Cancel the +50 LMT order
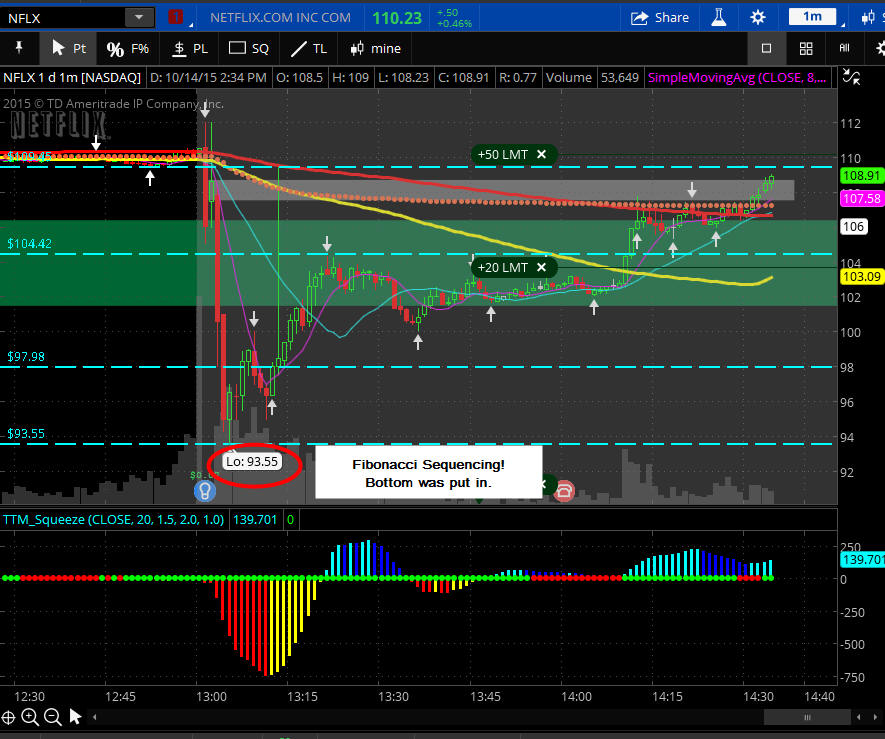 coord(541,154)
